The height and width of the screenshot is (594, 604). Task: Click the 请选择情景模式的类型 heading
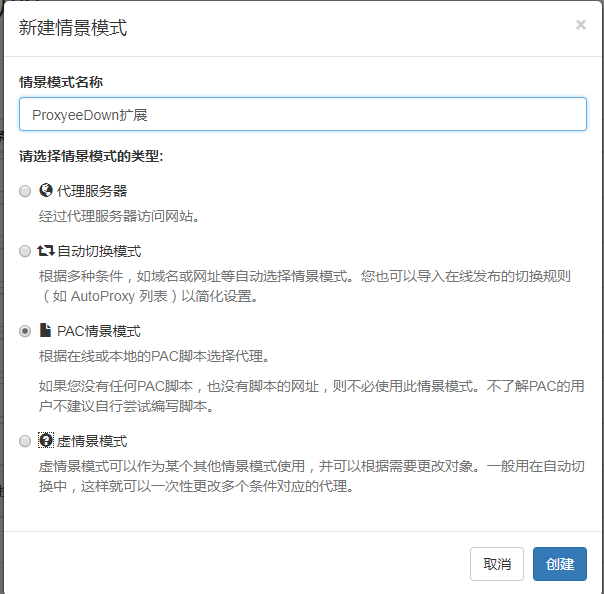pos(91,156)
